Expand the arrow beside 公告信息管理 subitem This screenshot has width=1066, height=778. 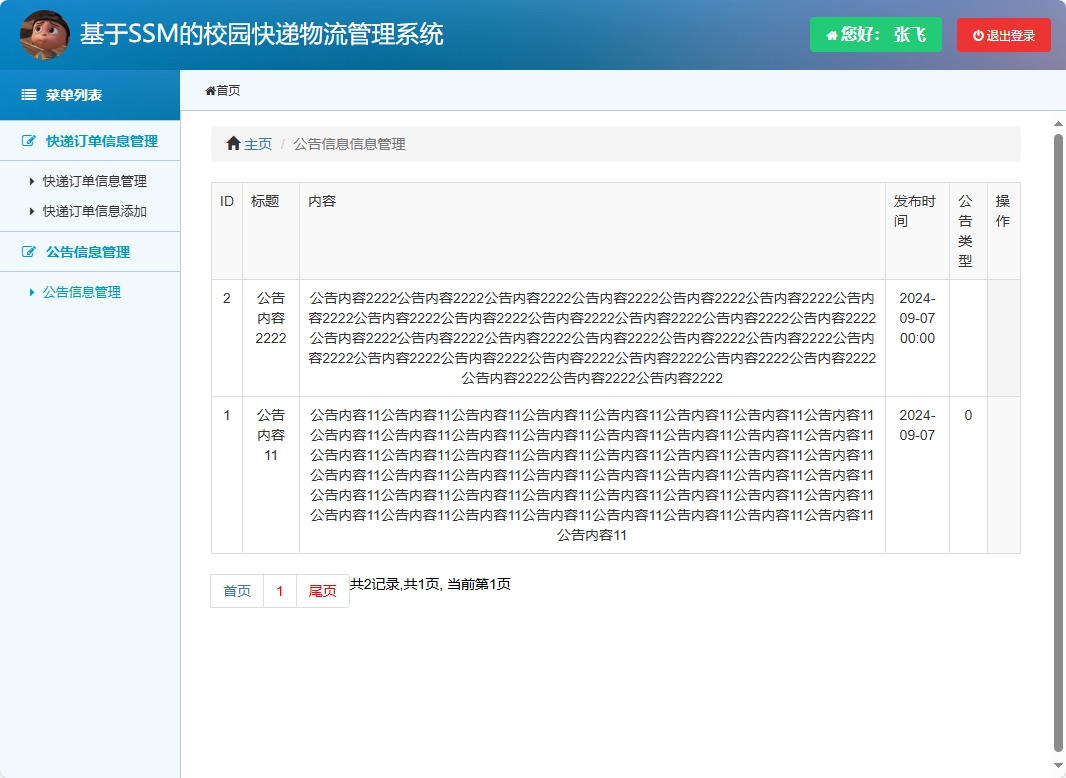pos(31,291)
